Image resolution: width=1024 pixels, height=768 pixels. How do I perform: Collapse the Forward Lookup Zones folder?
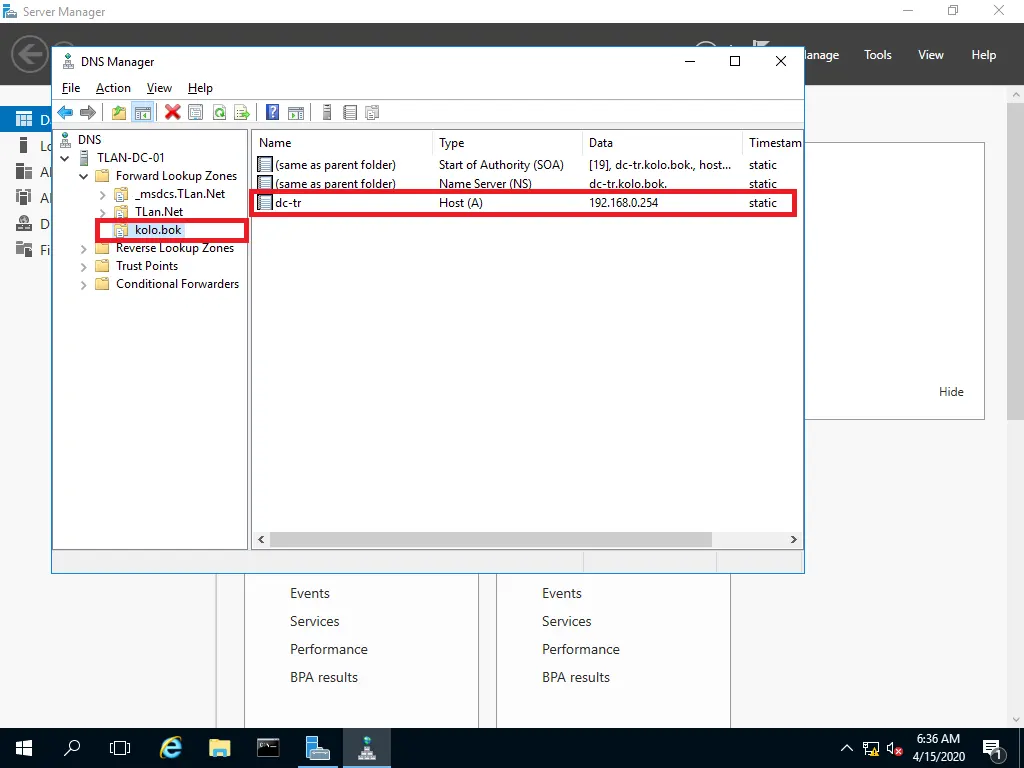coord(84,176)
